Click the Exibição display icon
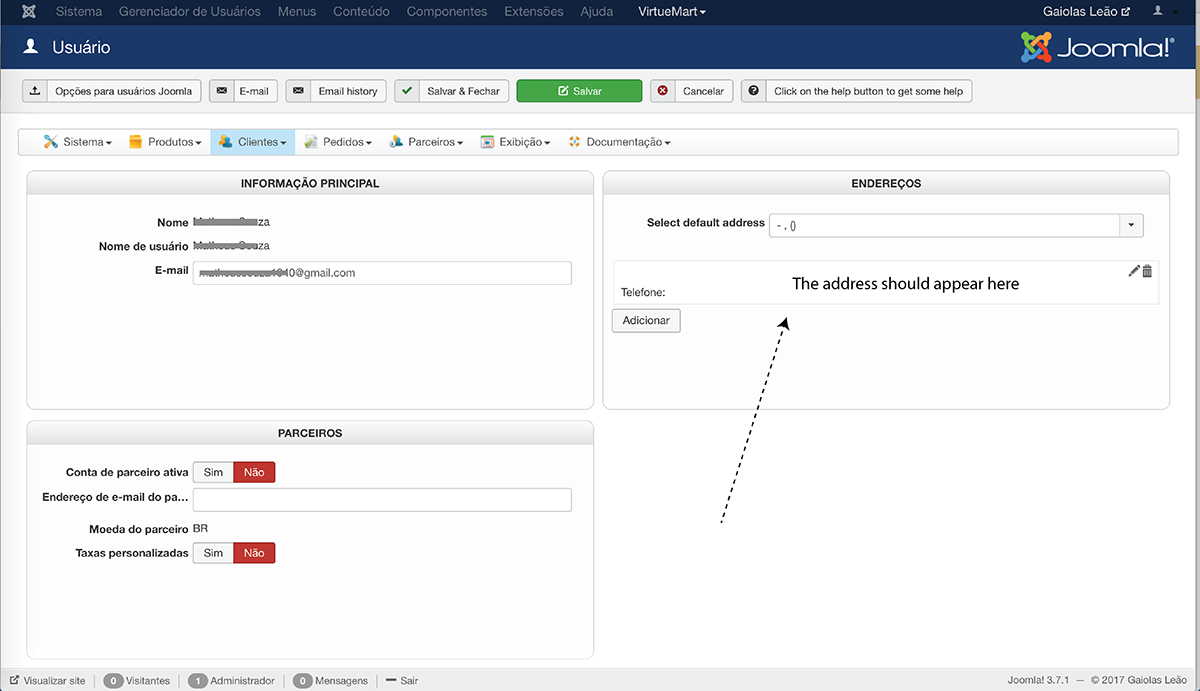This screenshot has width=1200, height=691. [487, 142]
